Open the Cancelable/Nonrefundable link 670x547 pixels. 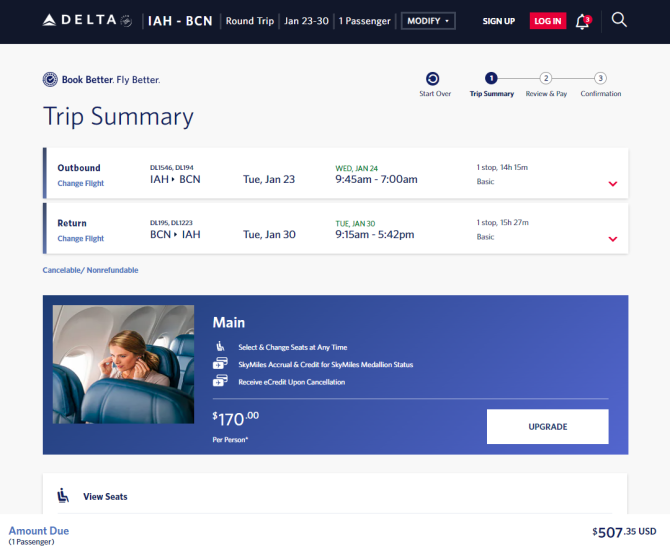pos(90,270)
